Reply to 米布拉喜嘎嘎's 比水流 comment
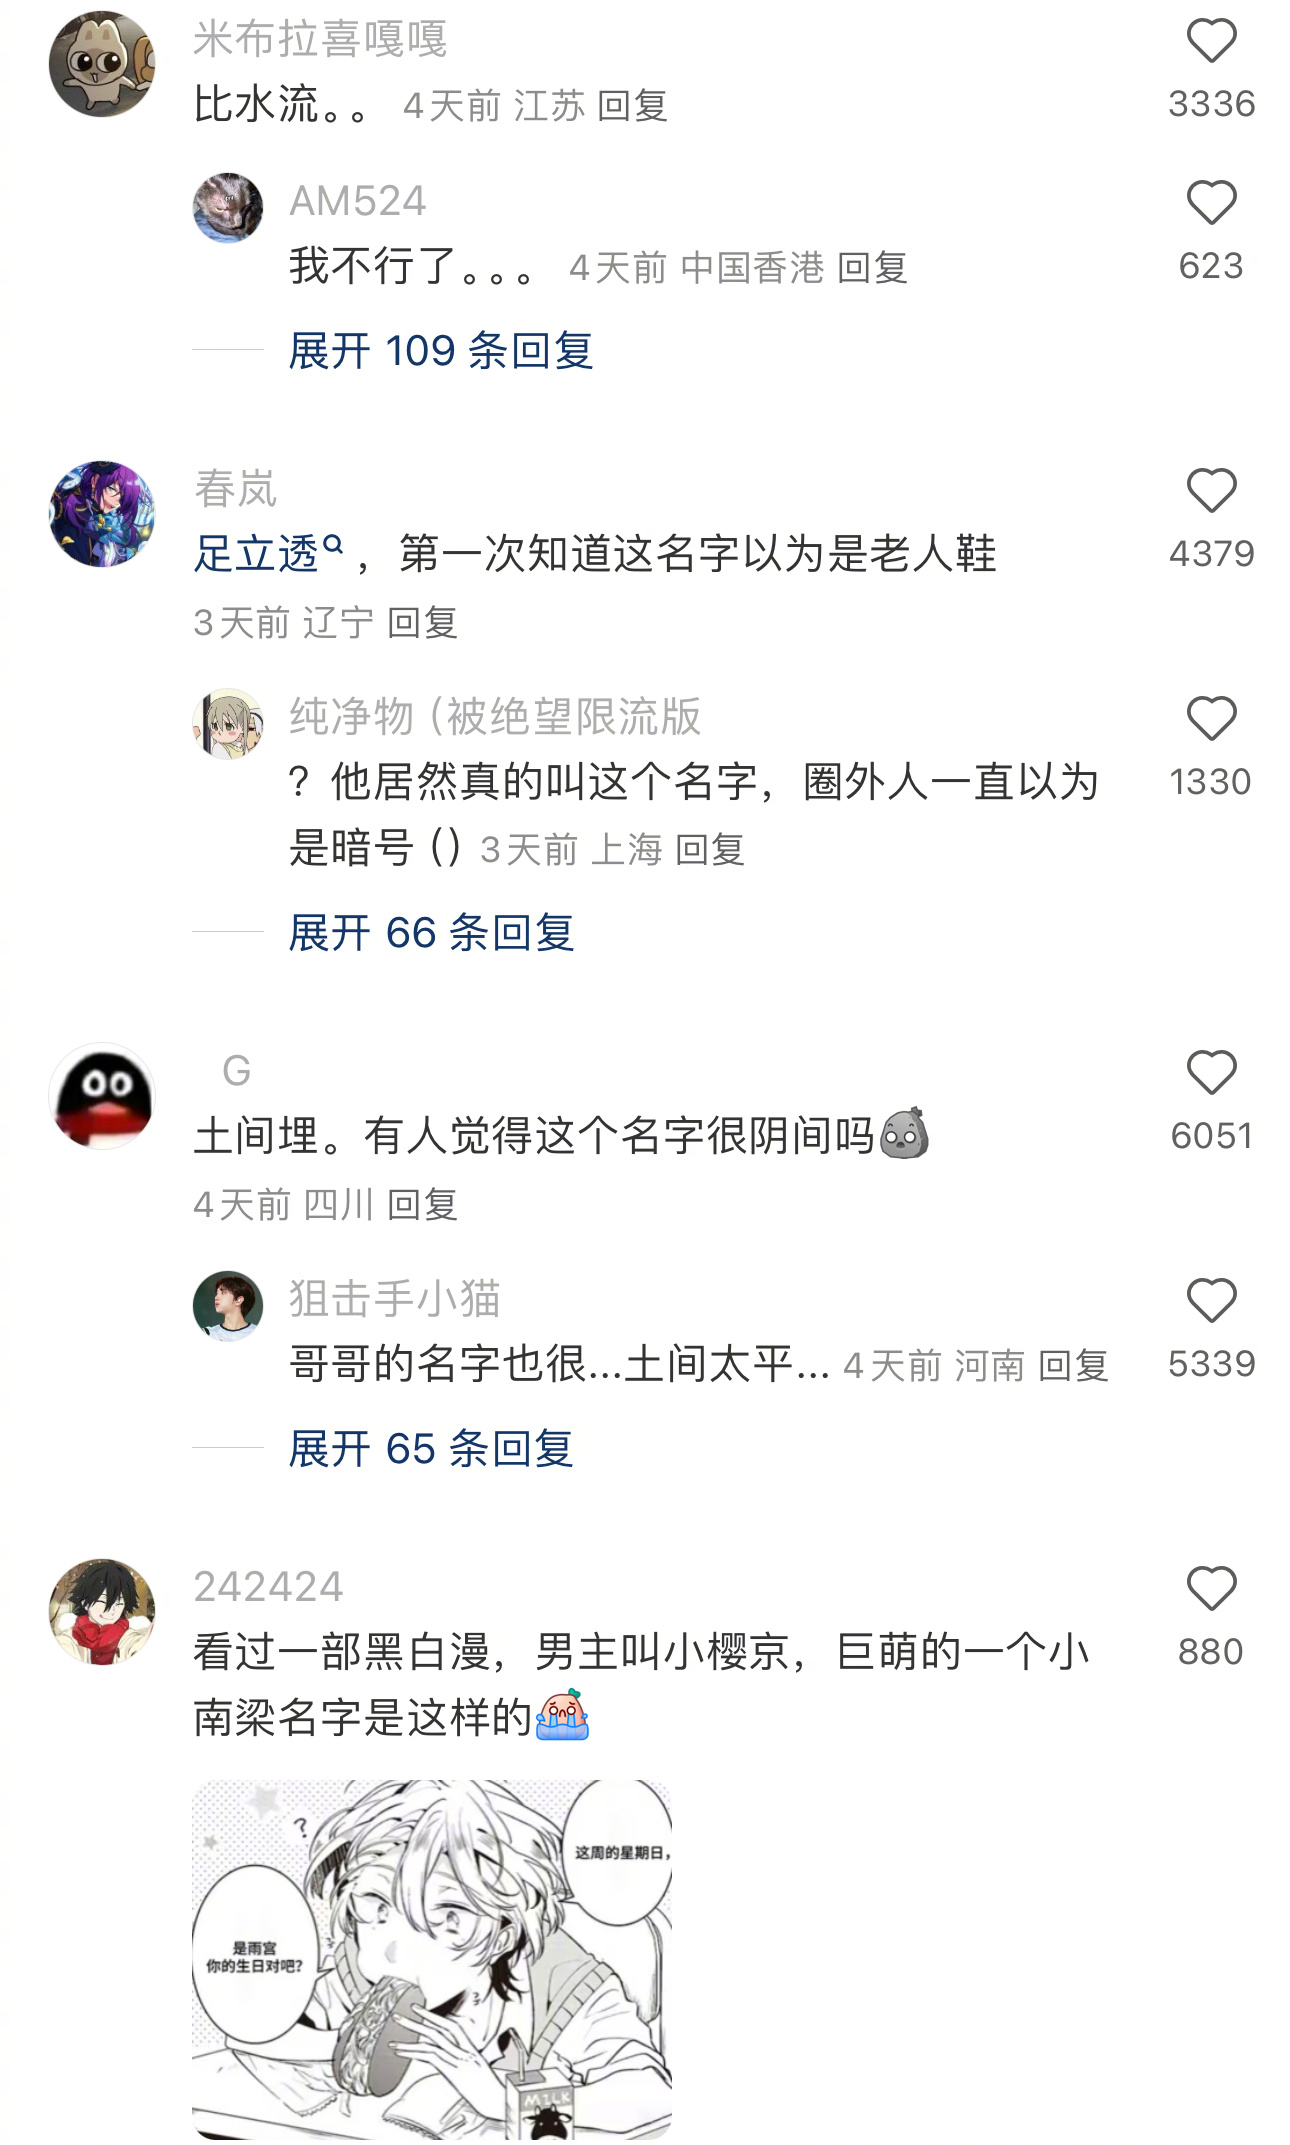Image resolution: width=1290 pixels, height=2145 pixels. [x=632, y=106]
